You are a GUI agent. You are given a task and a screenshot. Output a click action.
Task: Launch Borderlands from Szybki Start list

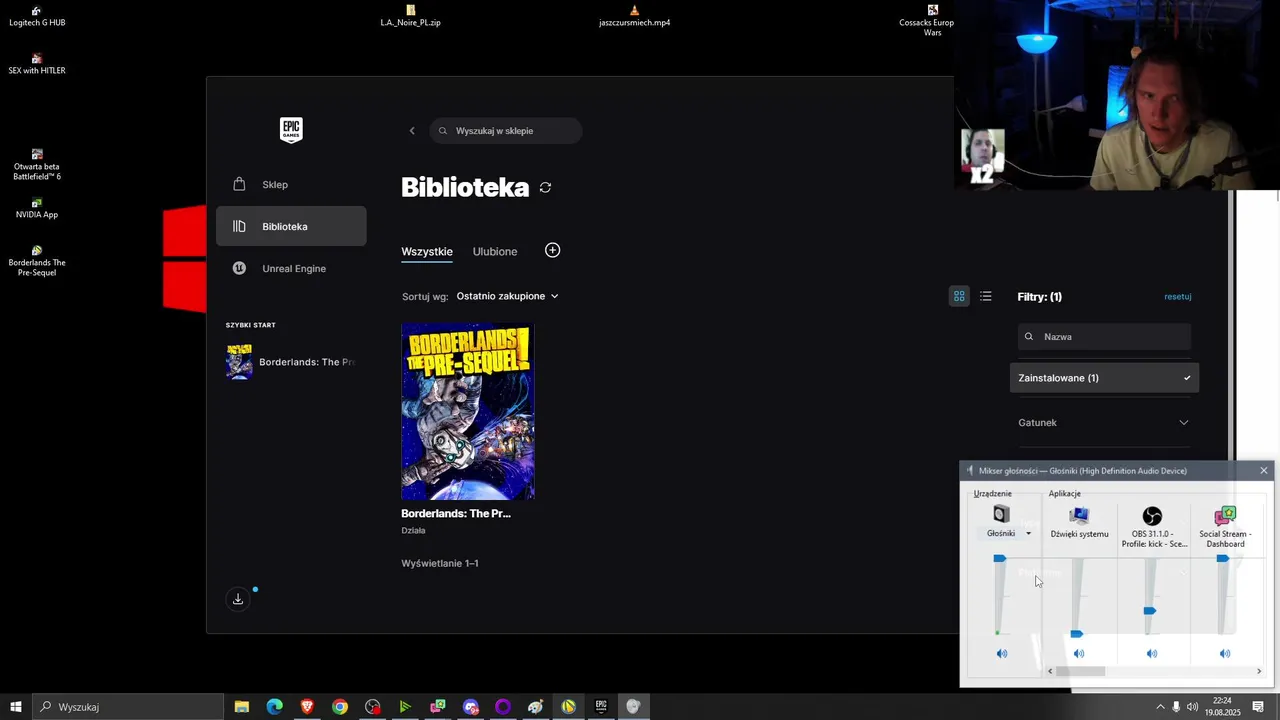(x=291, y=362)
